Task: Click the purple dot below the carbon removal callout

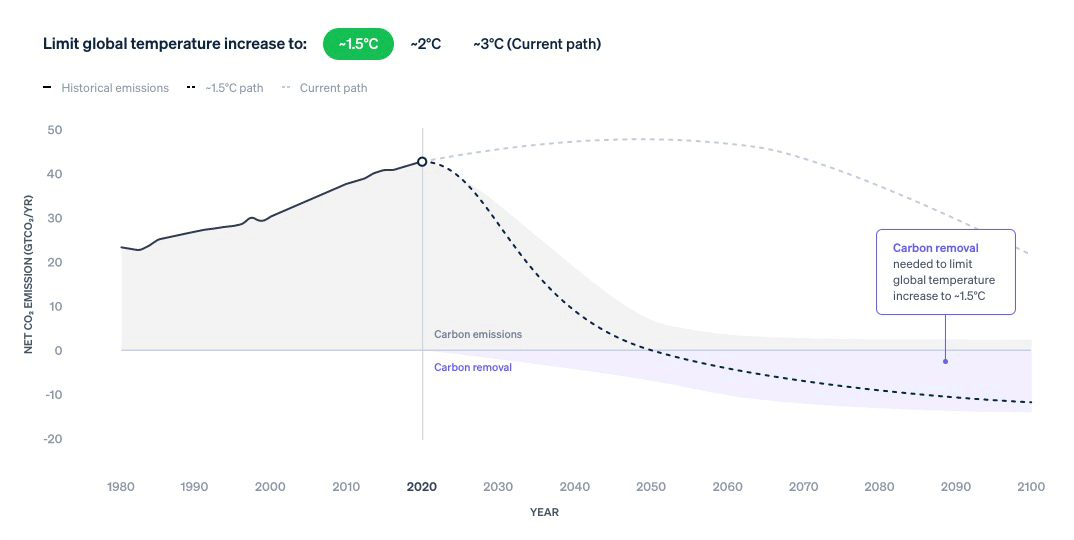Action: [945, 361]
